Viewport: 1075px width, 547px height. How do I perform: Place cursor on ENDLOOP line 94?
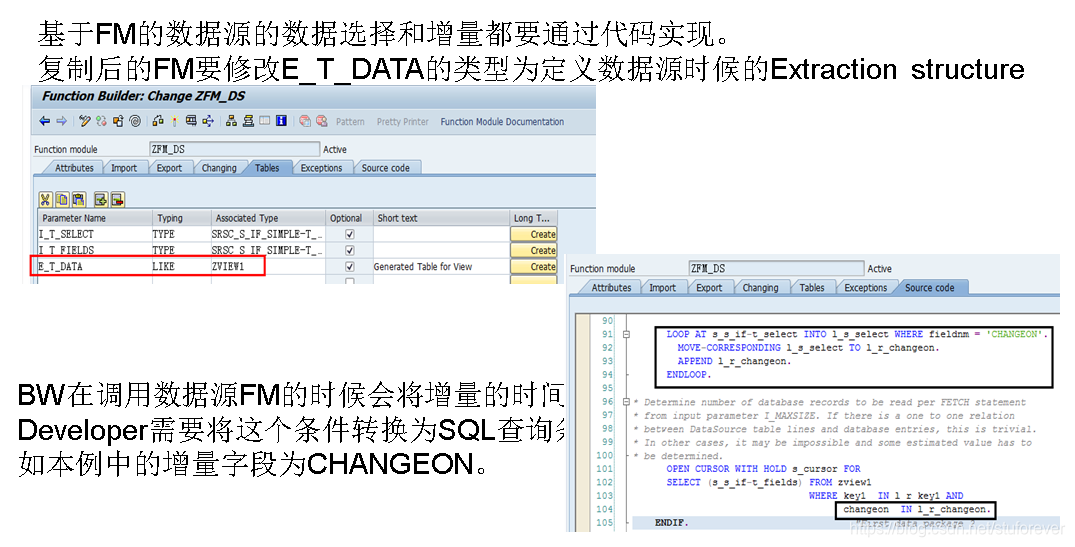pyautogui.click(x=688, y=375)
